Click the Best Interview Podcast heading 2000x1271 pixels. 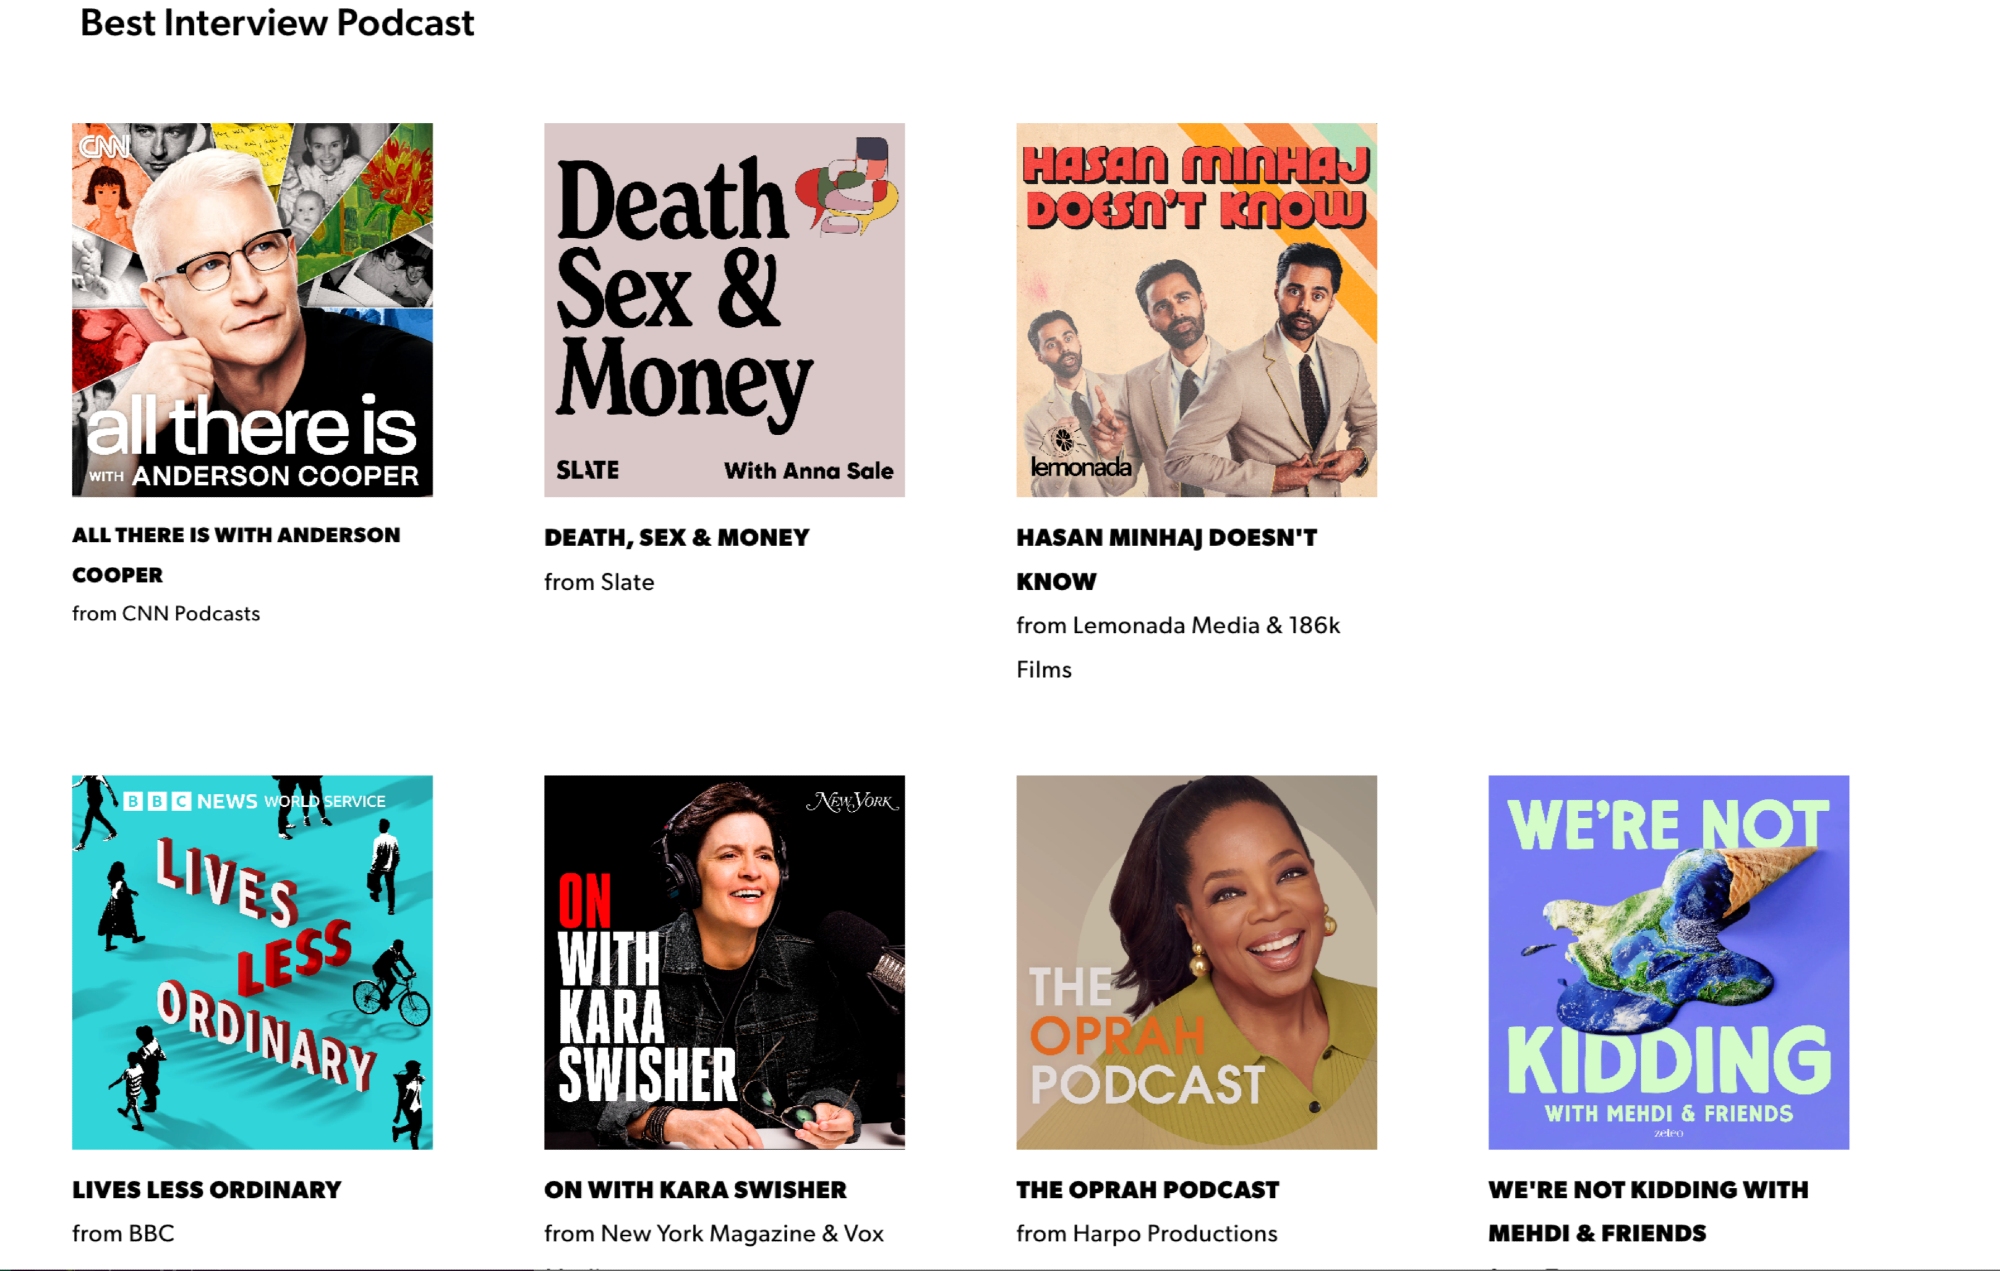coord(277,23)
